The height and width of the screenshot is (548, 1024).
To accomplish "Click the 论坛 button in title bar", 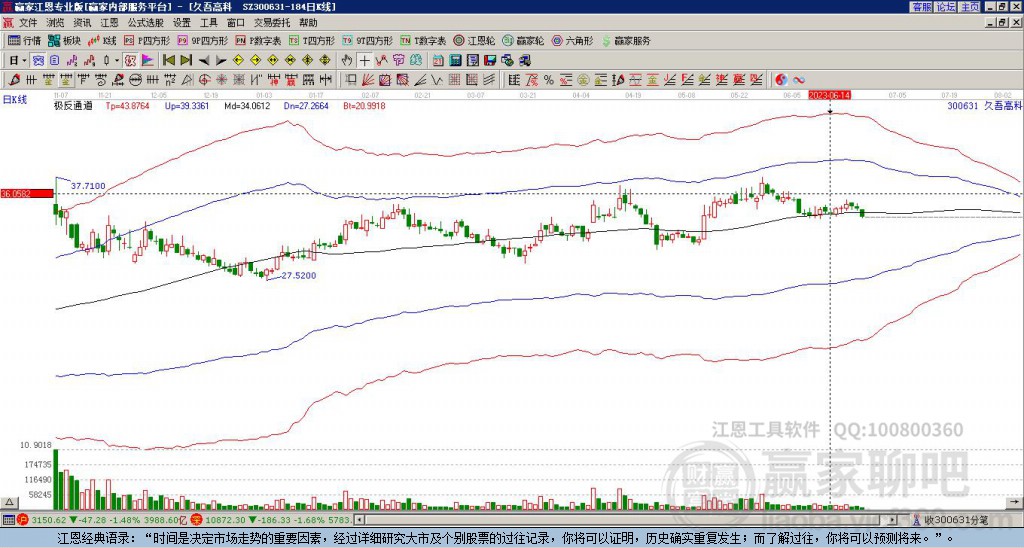I will (945, 7).
